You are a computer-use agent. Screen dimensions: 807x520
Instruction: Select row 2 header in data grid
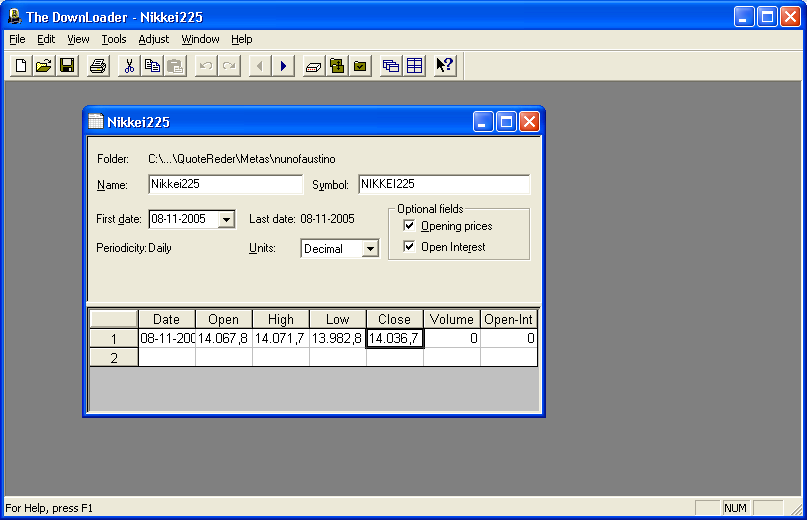(x=114, y=358)
